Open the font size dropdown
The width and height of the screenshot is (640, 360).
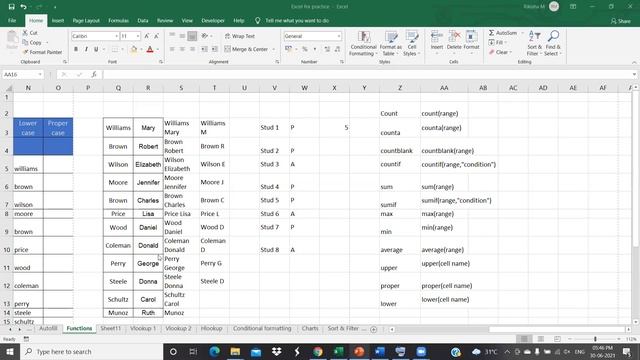(138, 36)
